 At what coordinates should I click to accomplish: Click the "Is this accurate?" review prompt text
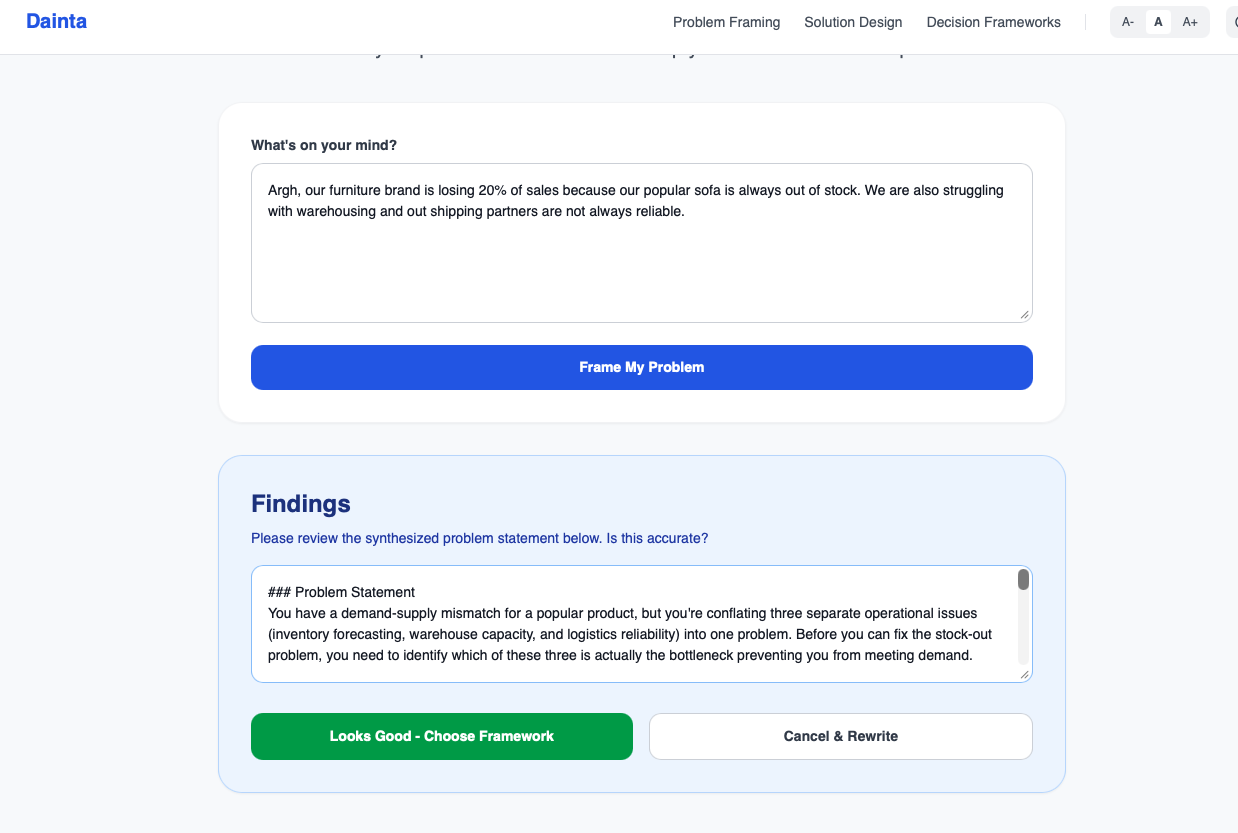[x=657, y=538]
